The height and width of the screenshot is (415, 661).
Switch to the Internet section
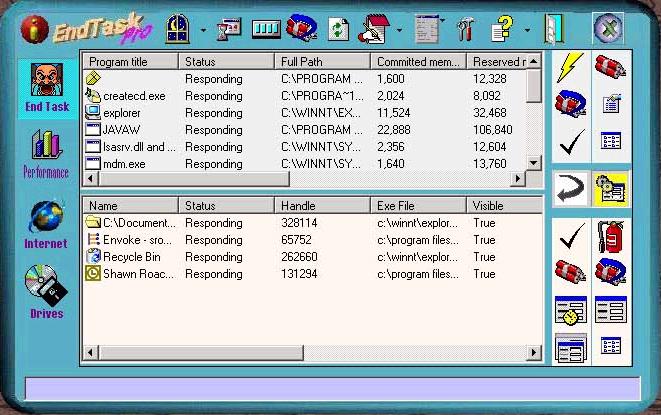[x=46, y=224]
